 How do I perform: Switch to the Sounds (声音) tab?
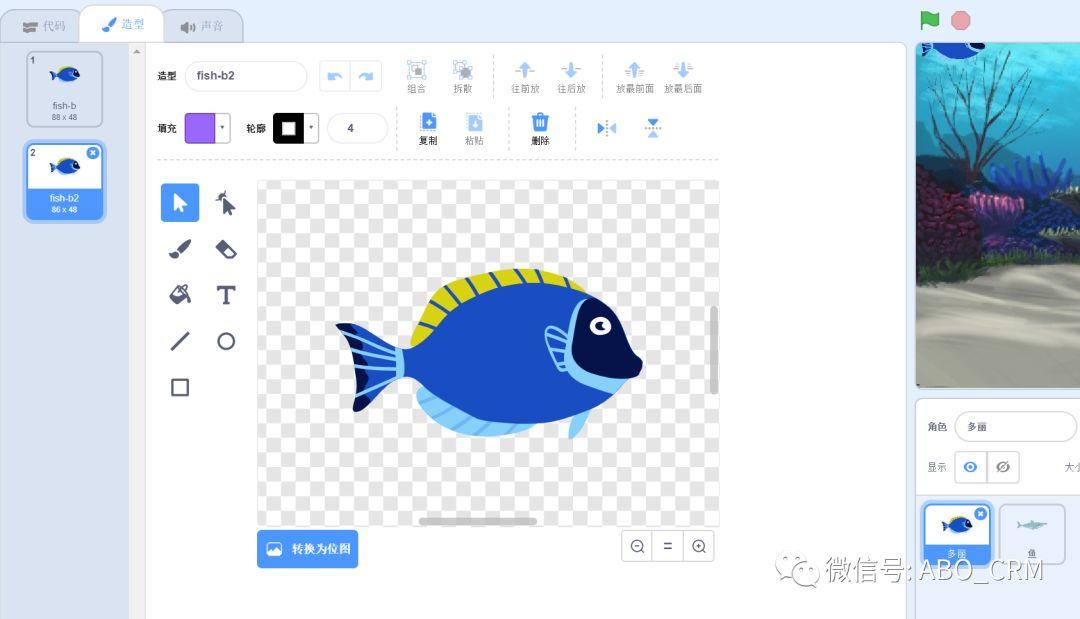click(x=202, y=26)
